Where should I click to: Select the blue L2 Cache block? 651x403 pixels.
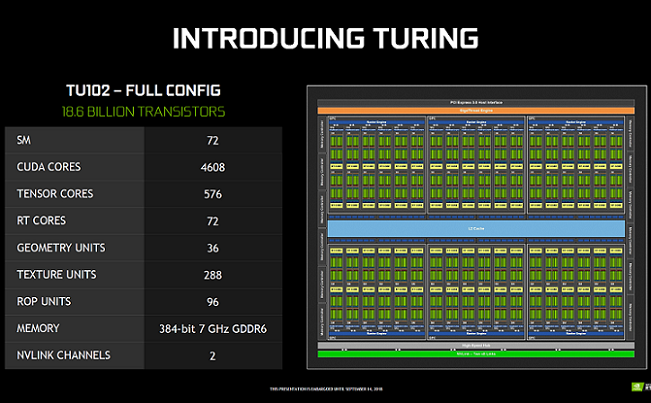(x=476, y=229)
